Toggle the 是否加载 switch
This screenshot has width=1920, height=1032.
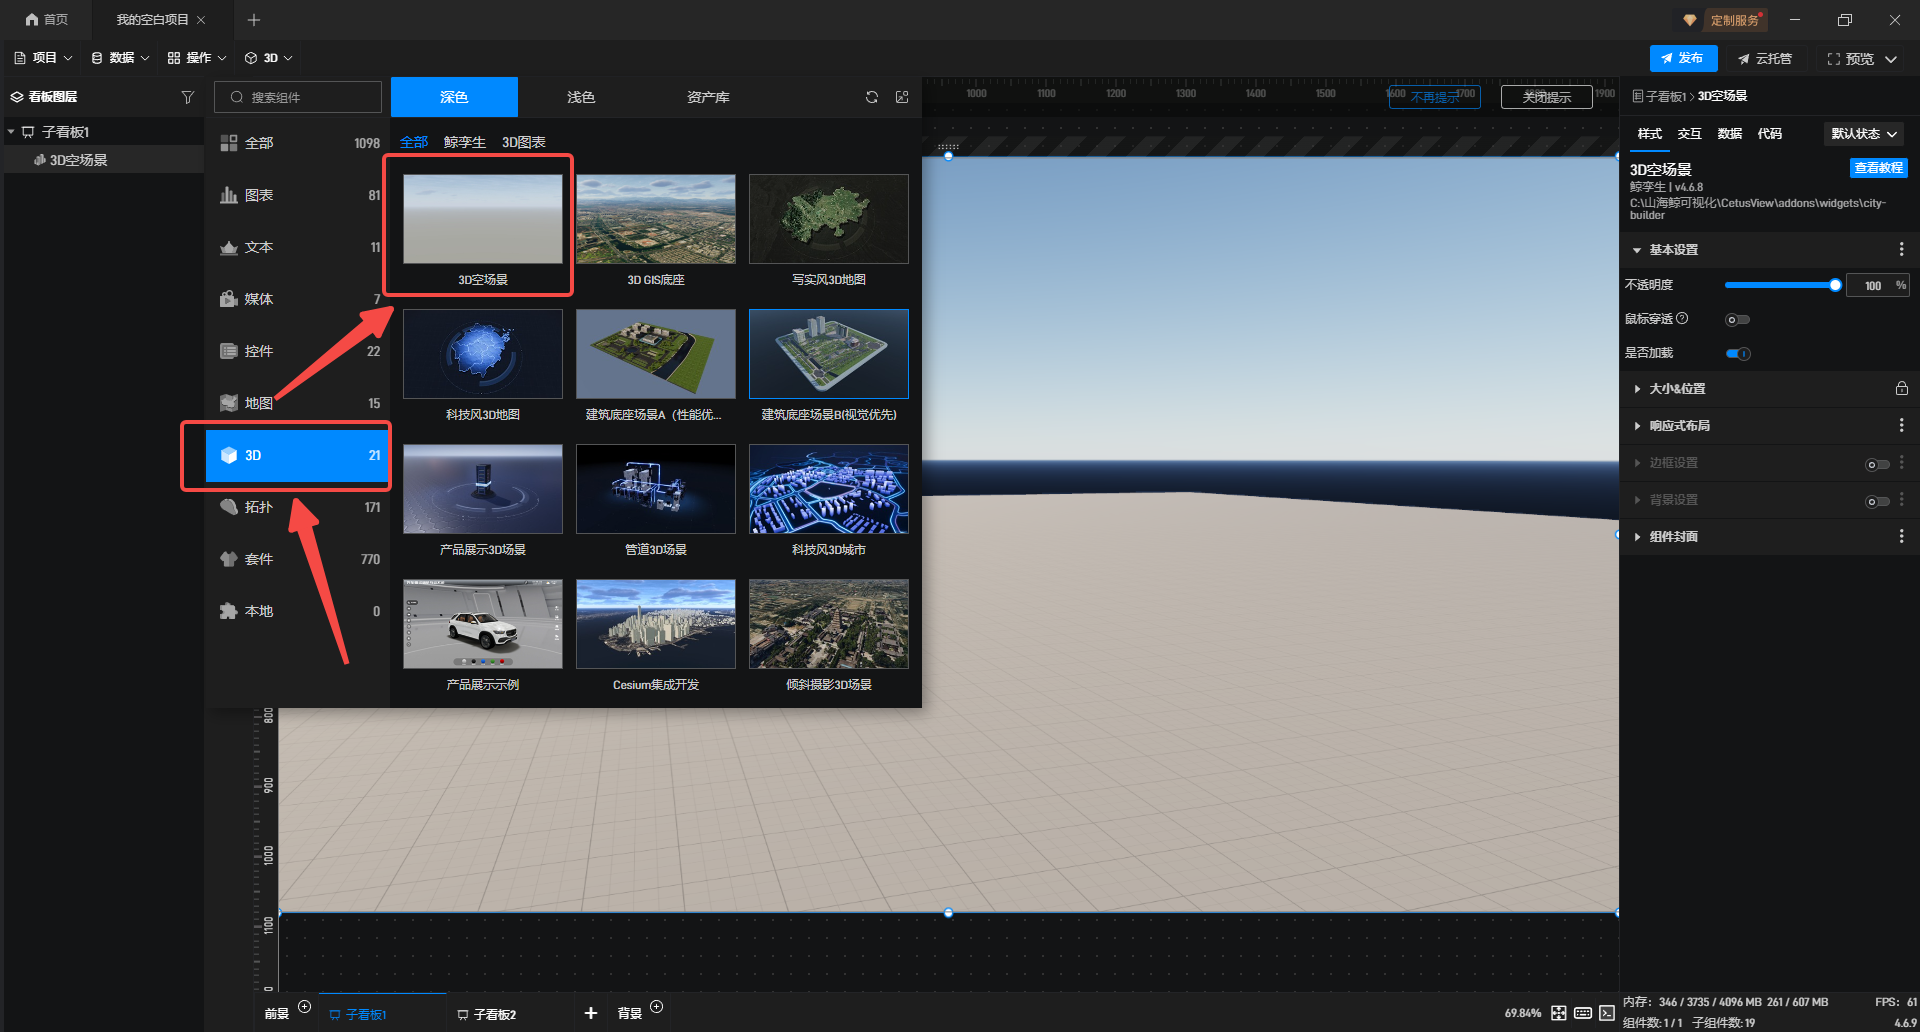click(1738, 353)
